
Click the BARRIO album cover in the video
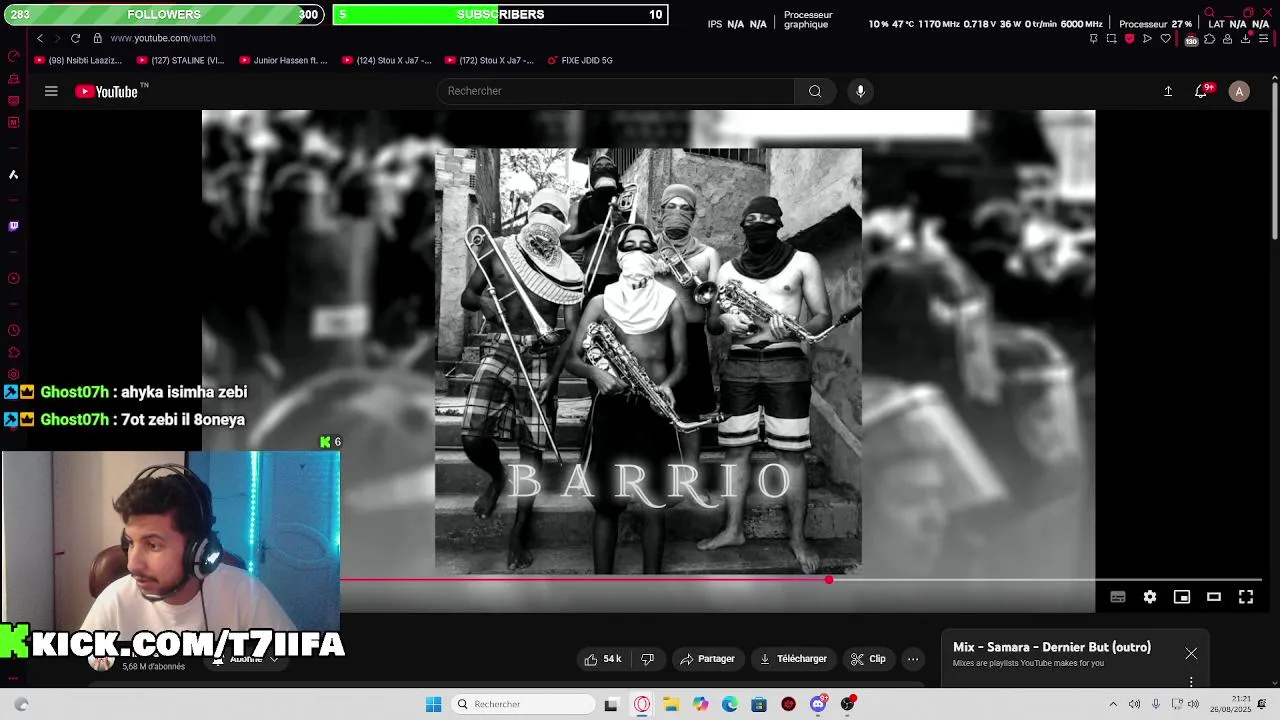tap(648, 362)
